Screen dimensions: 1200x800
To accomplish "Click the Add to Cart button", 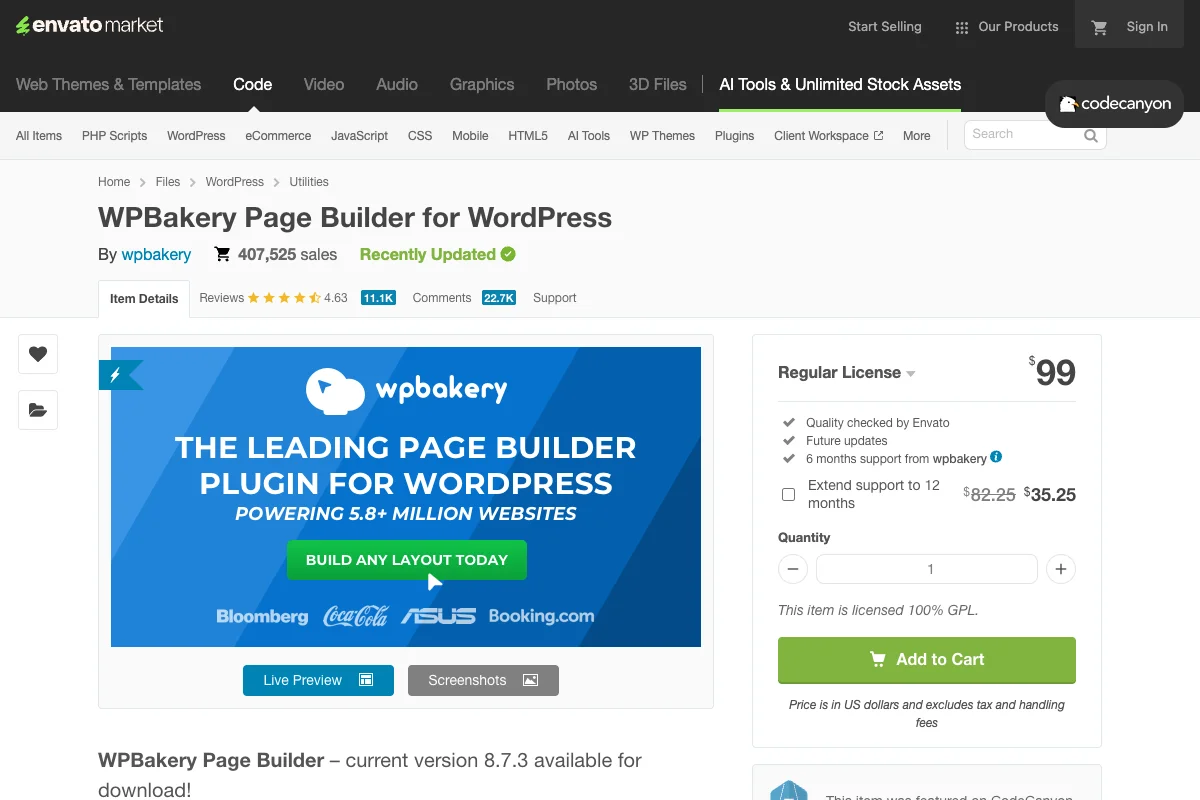I will (927, 660).
